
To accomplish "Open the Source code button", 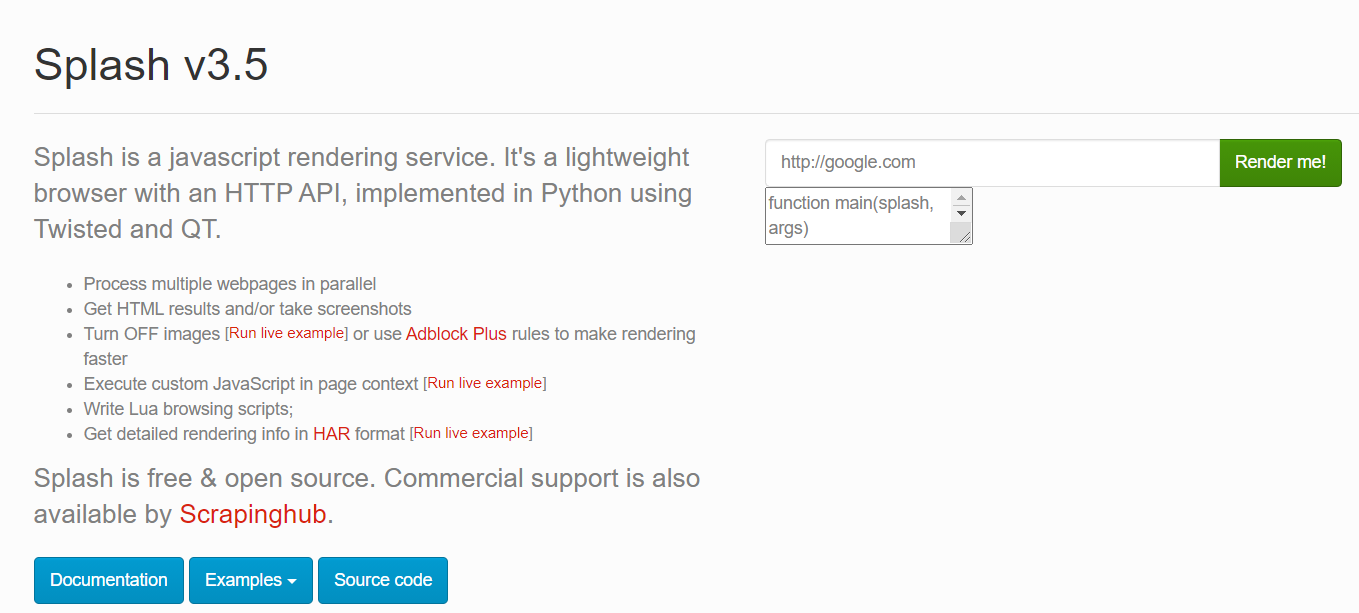I will click(x=383, y=580).
